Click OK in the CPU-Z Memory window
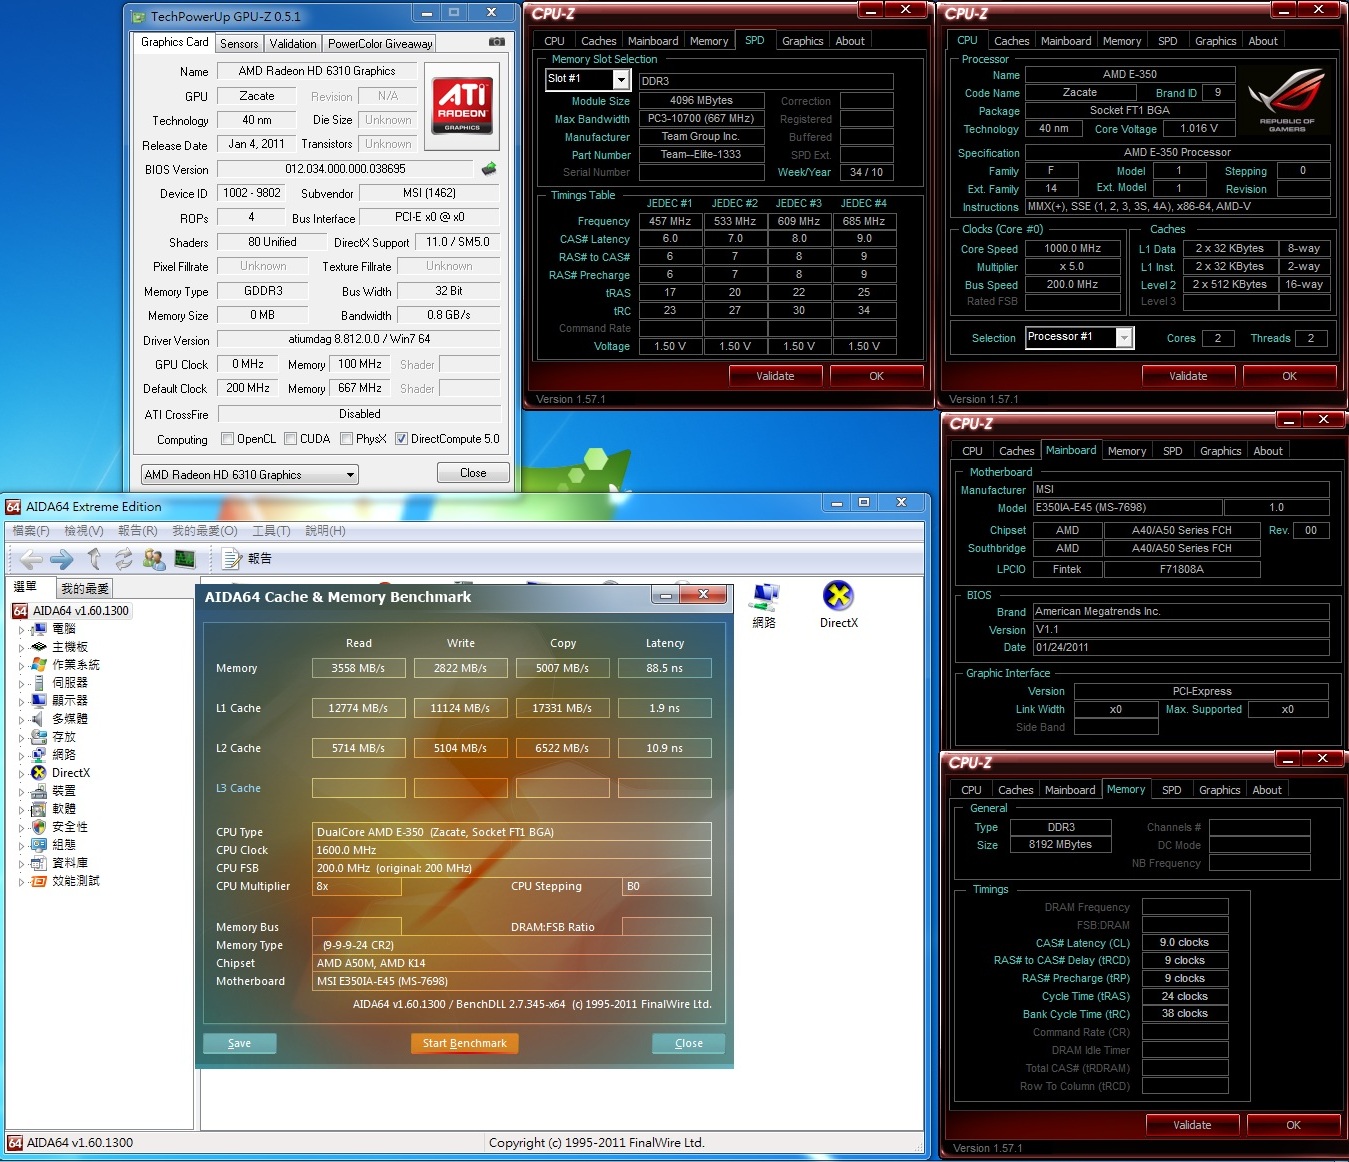1349x1162 pixels. tap(1293, 1125)
